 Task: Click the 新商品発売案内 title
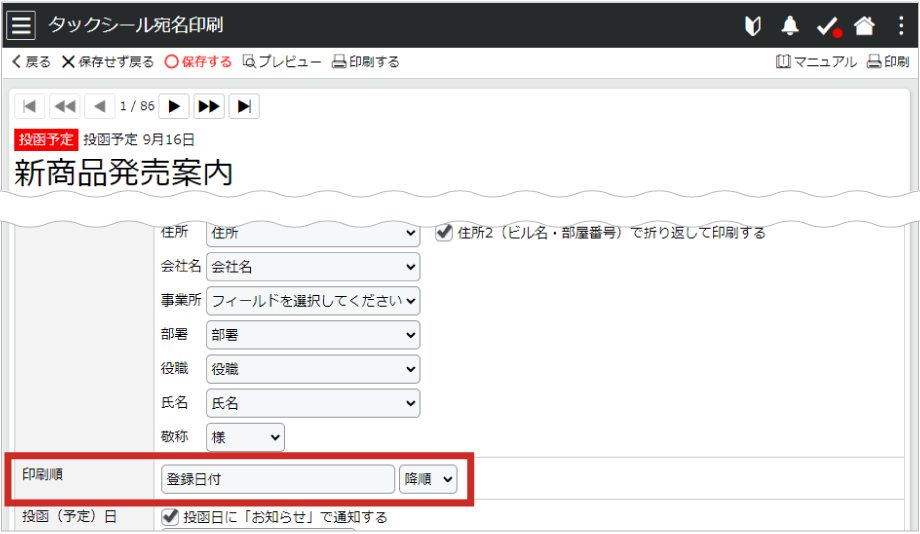pos(123,173)
